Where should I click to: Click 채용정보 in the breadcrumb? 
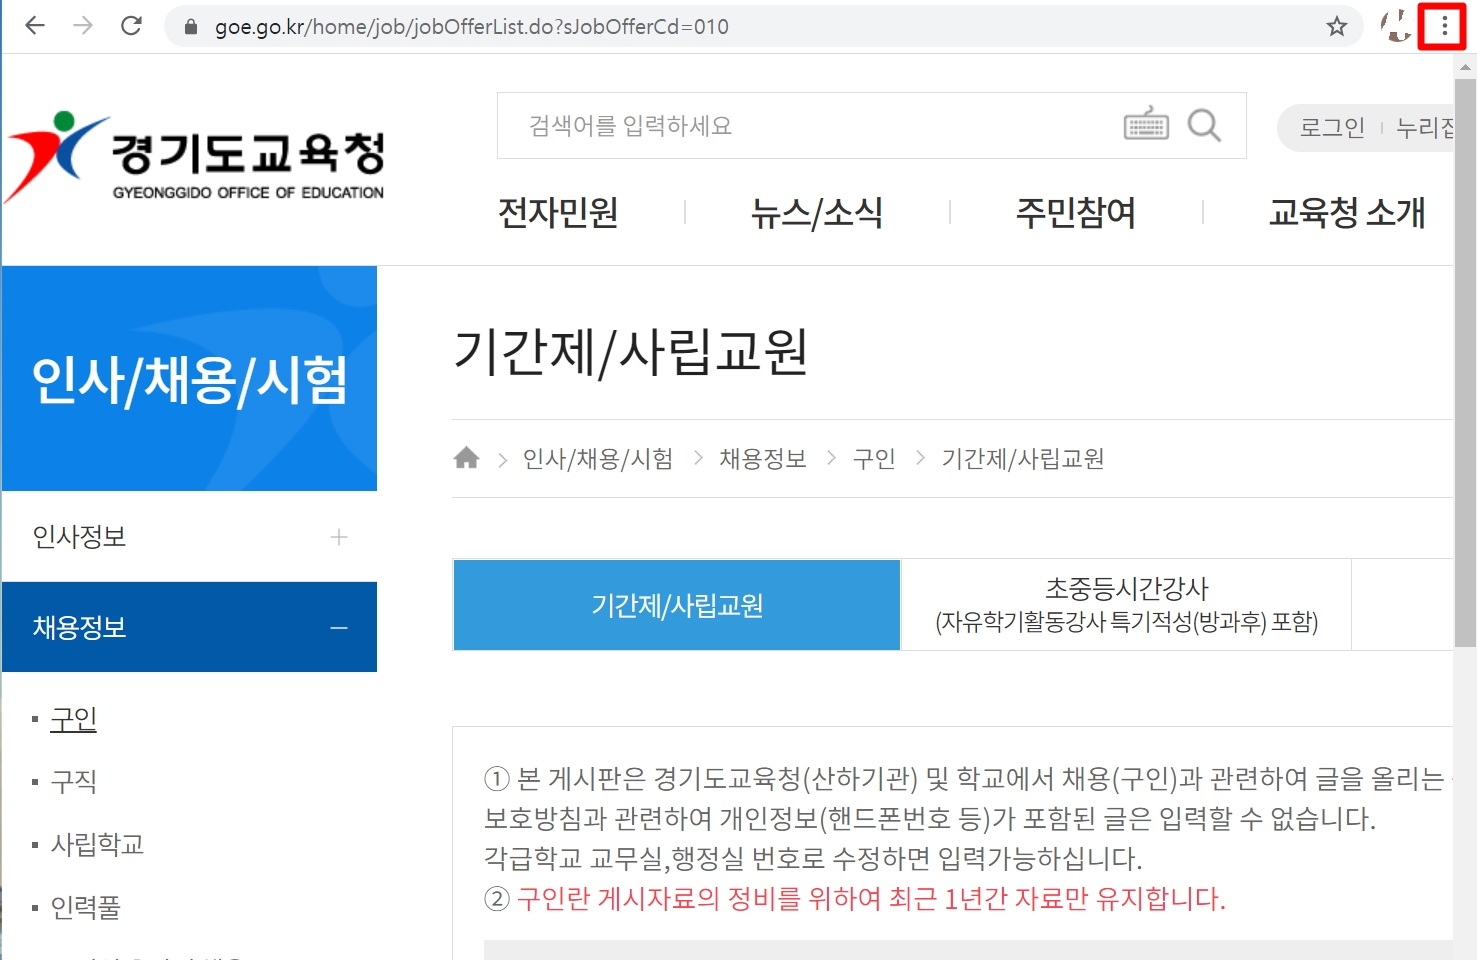(x=763, y=458)
